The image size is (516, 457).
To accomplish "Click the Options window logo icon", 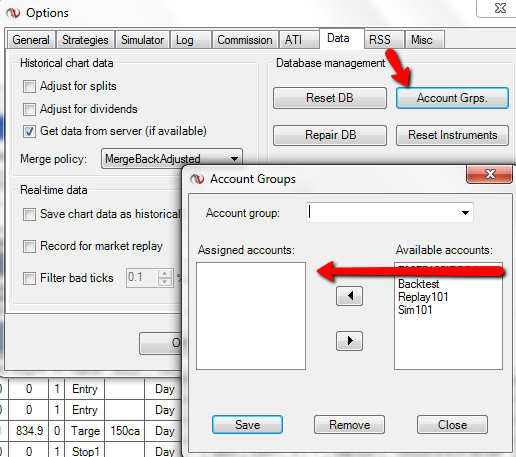I will 13,13.
